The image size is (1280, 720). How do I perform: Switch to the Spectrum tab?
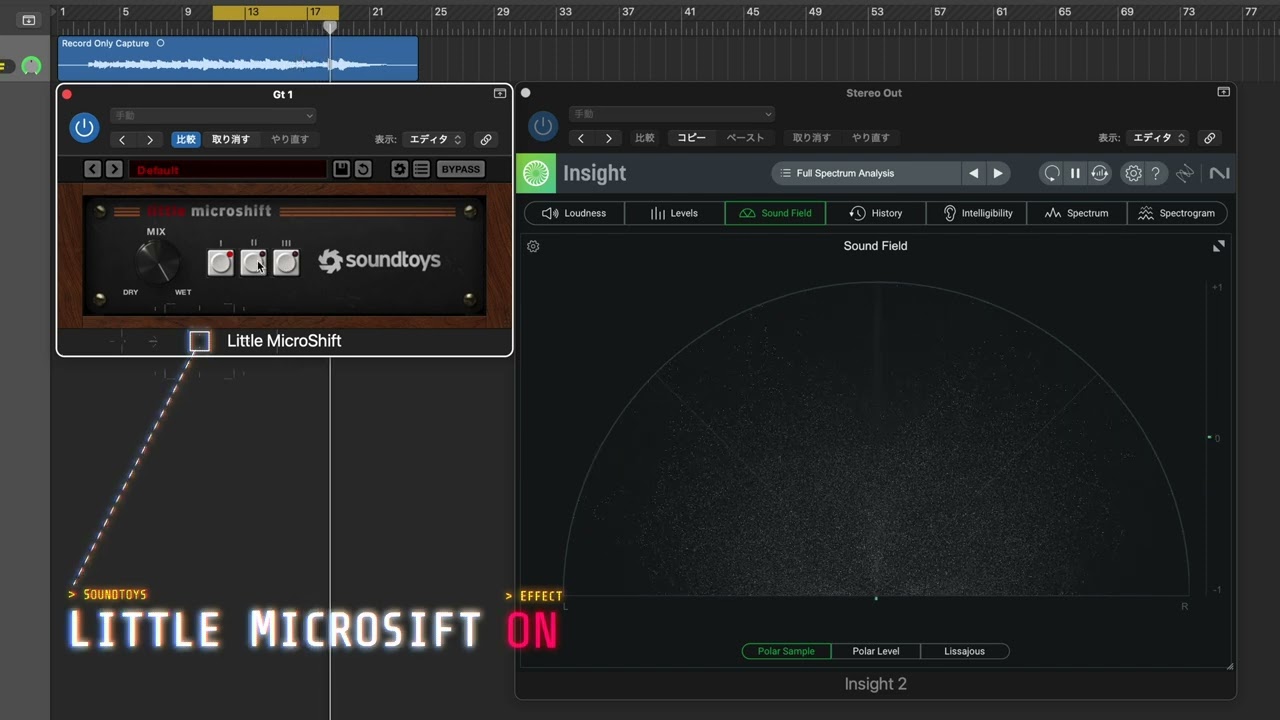(x=1076, y=213)
